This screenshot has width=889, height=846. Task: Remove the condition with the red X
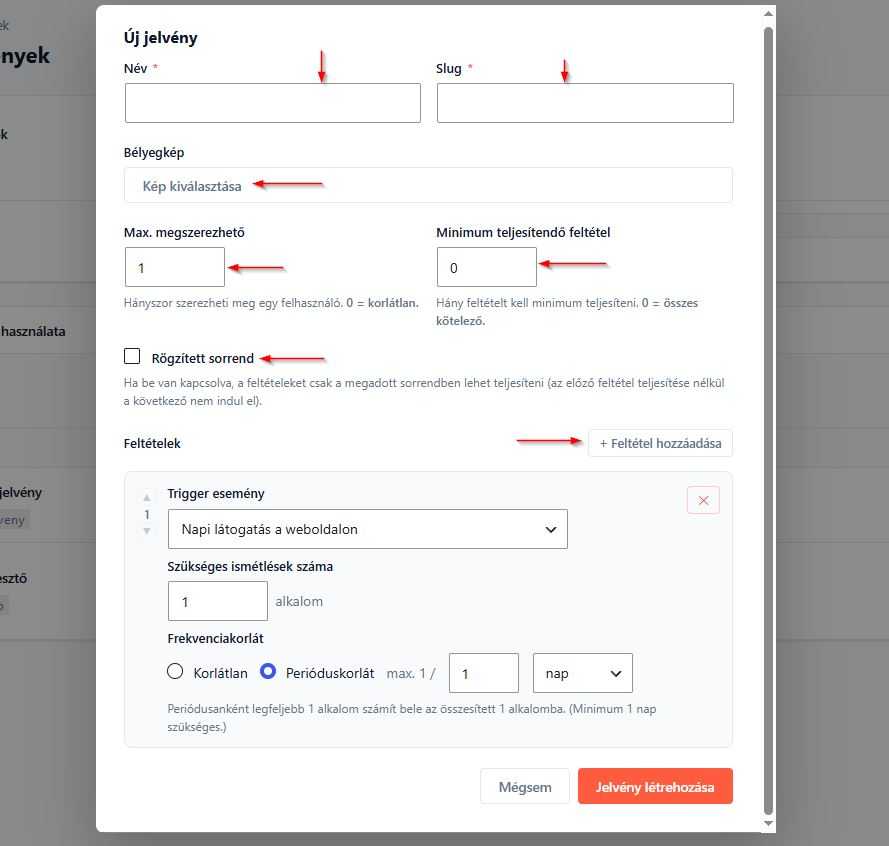[703, 500]
